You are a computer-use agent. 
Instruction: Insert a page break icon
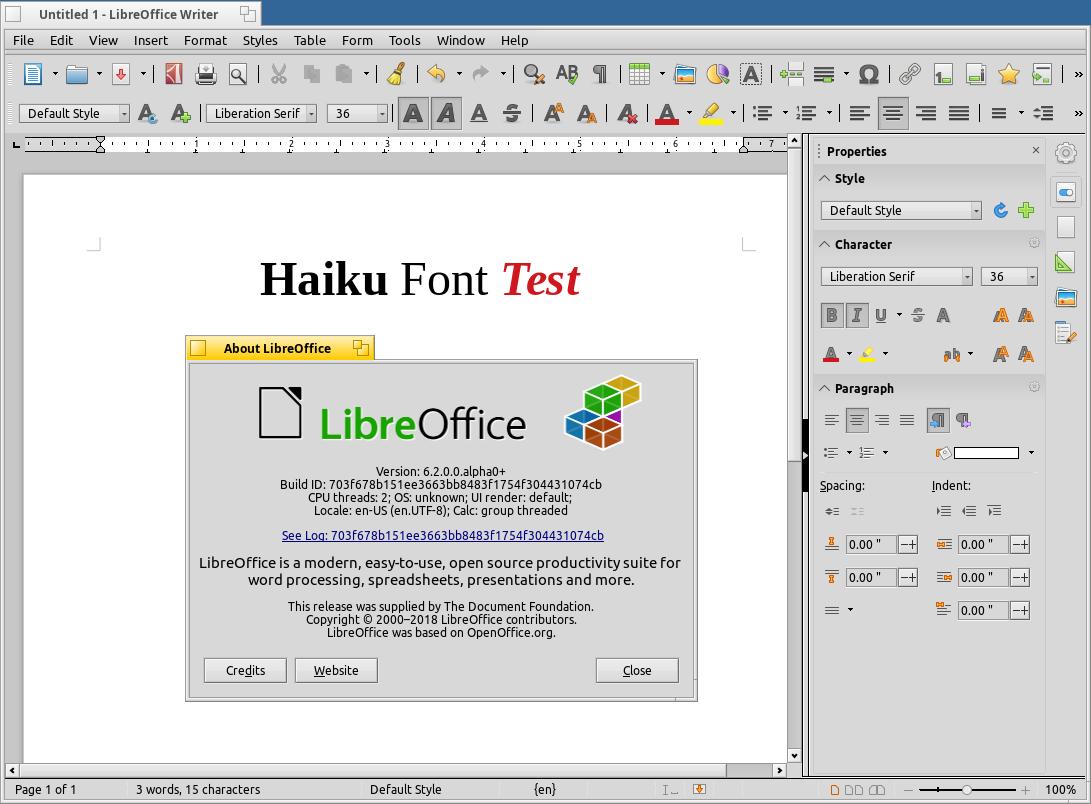pos(792,74)
